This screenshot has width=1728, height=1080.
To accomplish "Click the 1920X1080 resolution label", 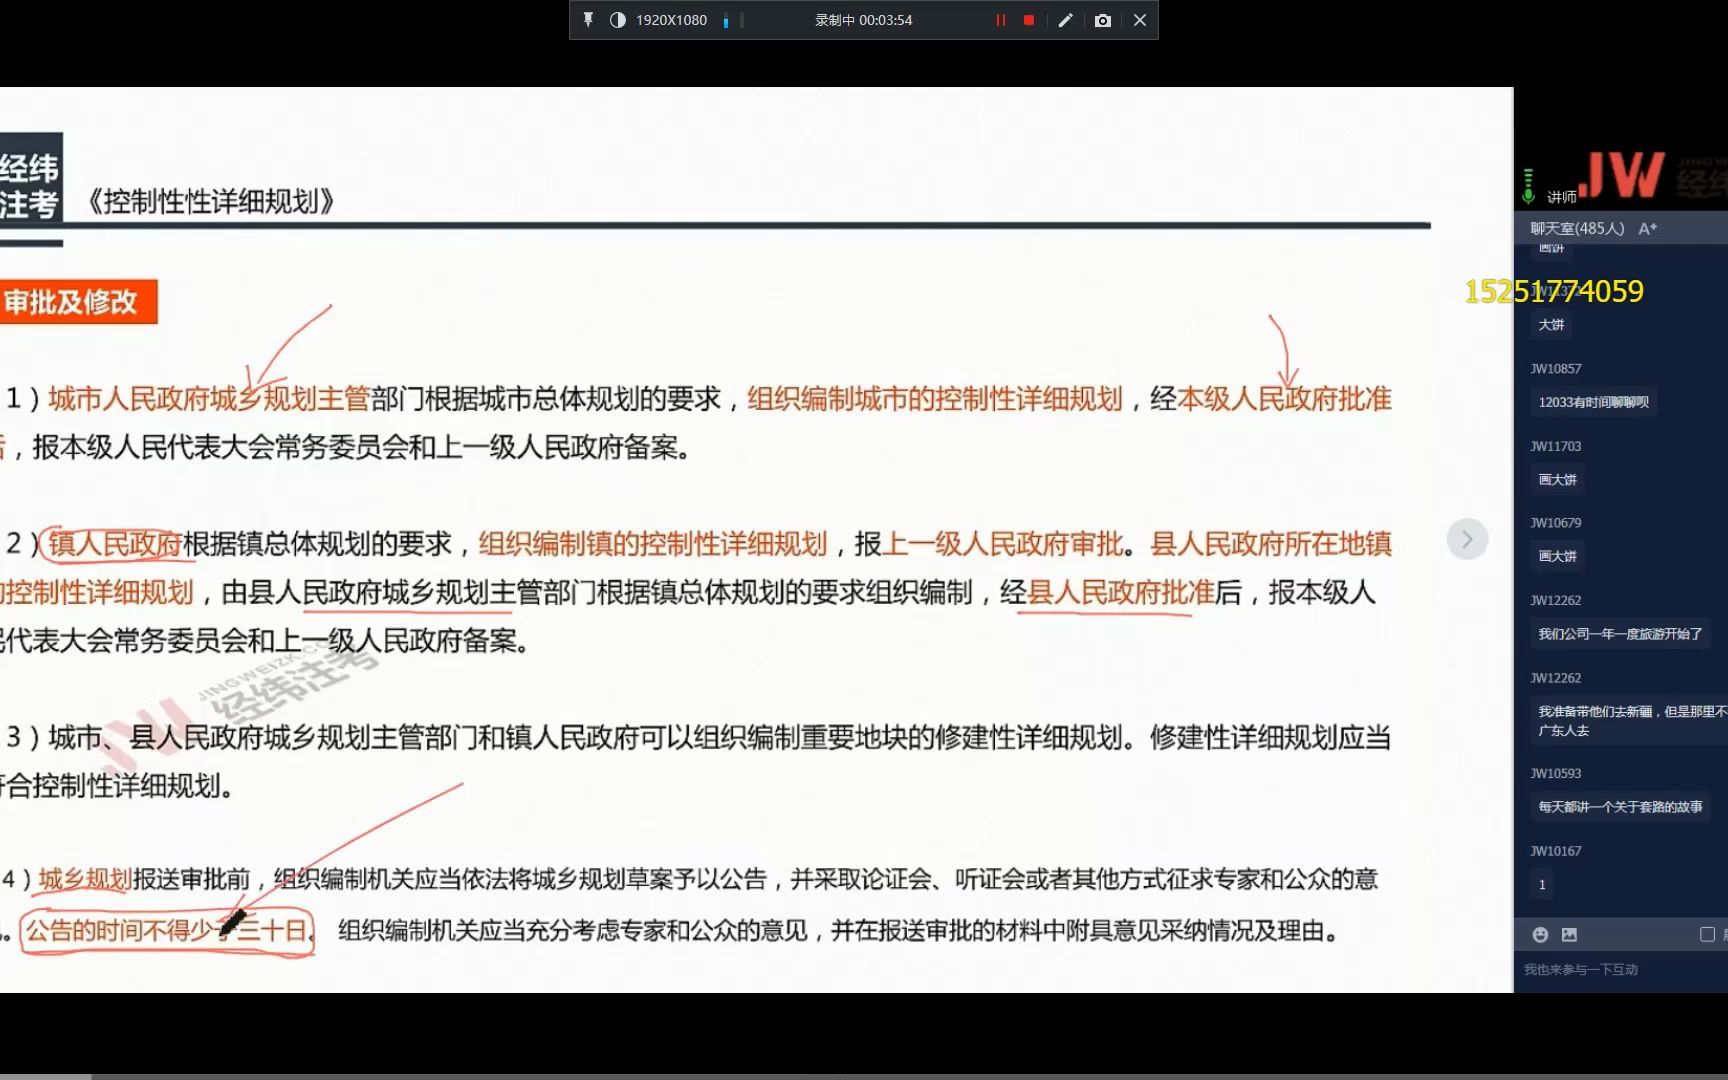I will pos(671,20).
